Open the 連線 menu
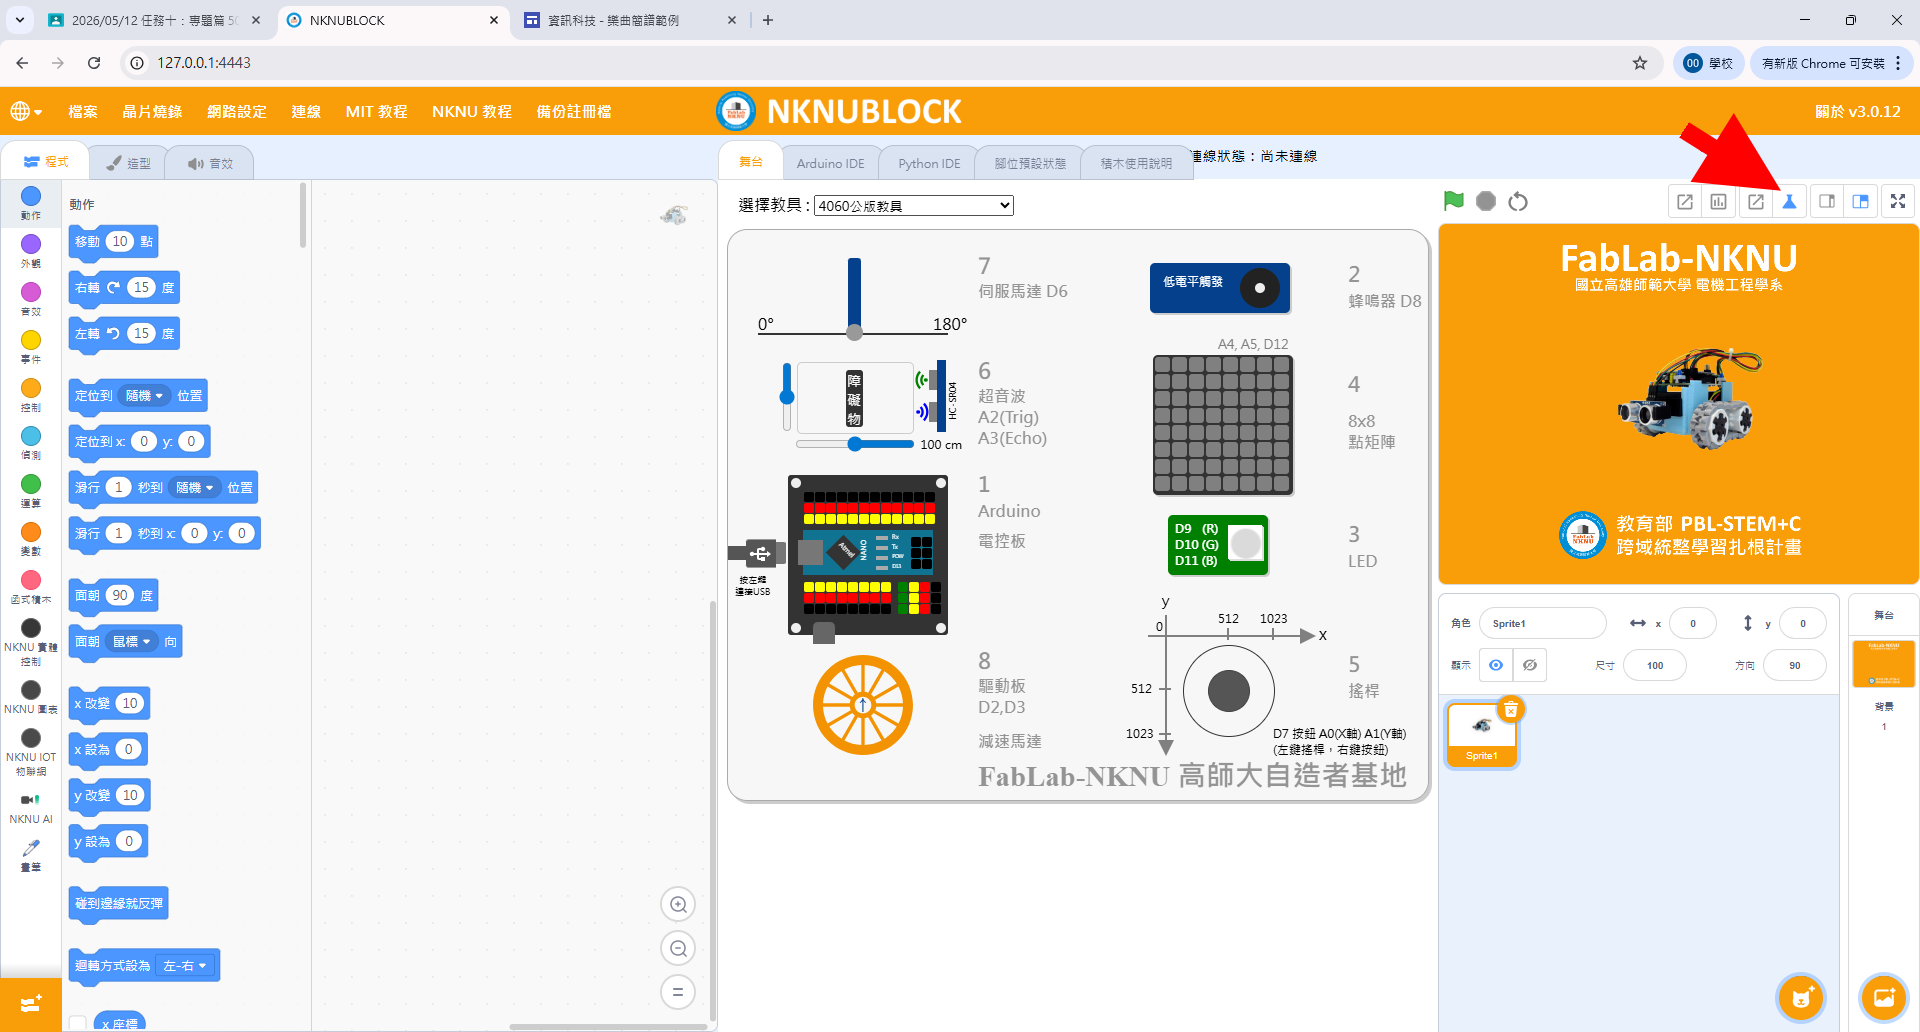Image resolution: width=1920 pixels, height=1032 pixels. coord(306,112)
